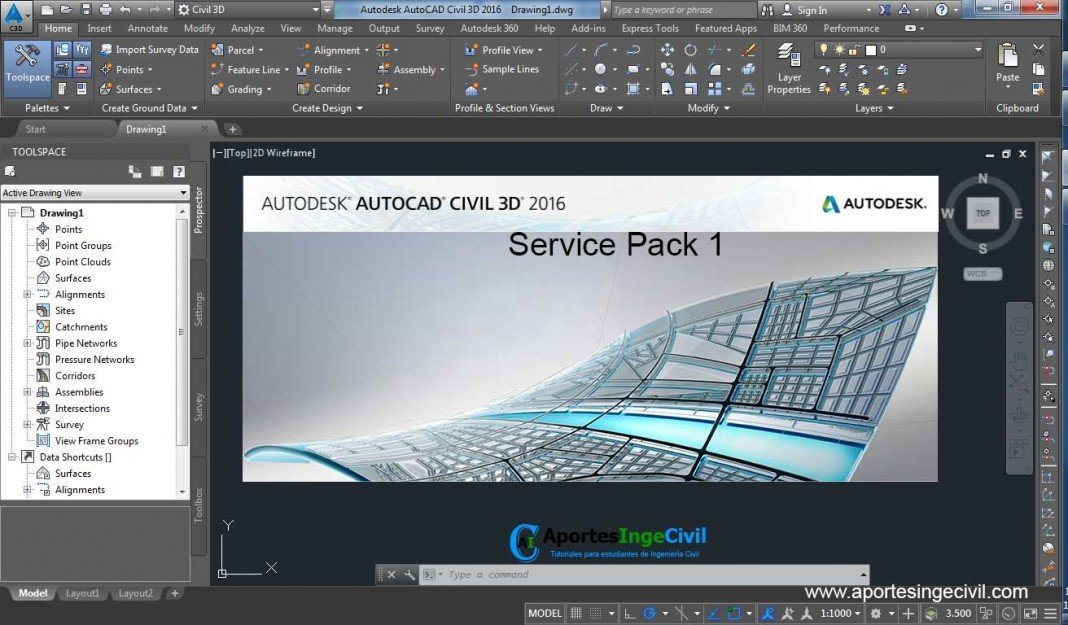Click the Sample Lines tool
1068x625 pixels.
click(503, 69)
